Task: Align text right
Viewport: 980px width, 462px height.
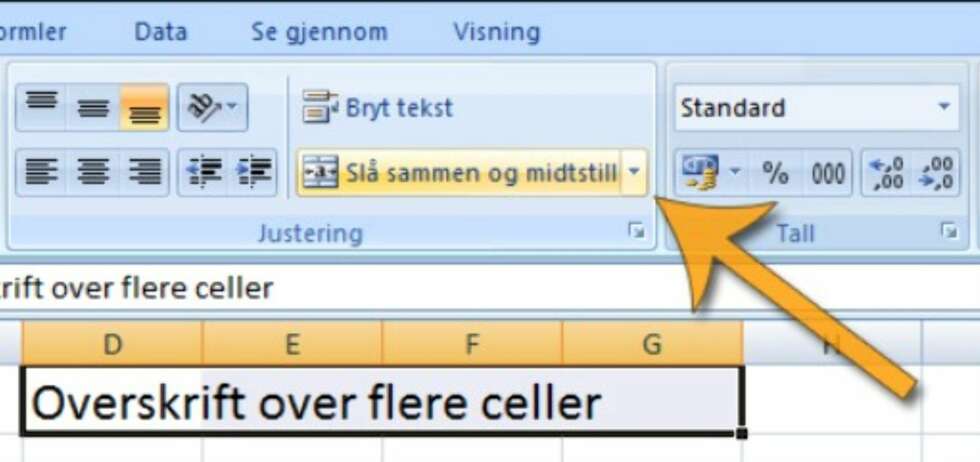Action: [x=144, y=172]
